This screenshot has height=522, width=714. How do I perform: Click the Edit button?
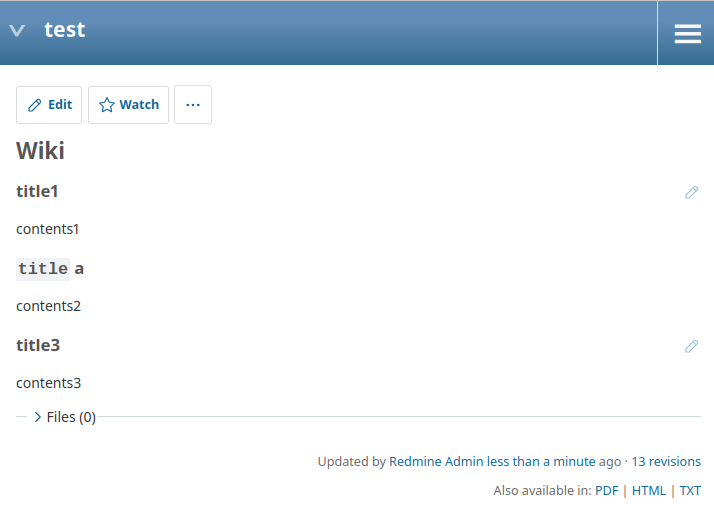tap(49, 105)
